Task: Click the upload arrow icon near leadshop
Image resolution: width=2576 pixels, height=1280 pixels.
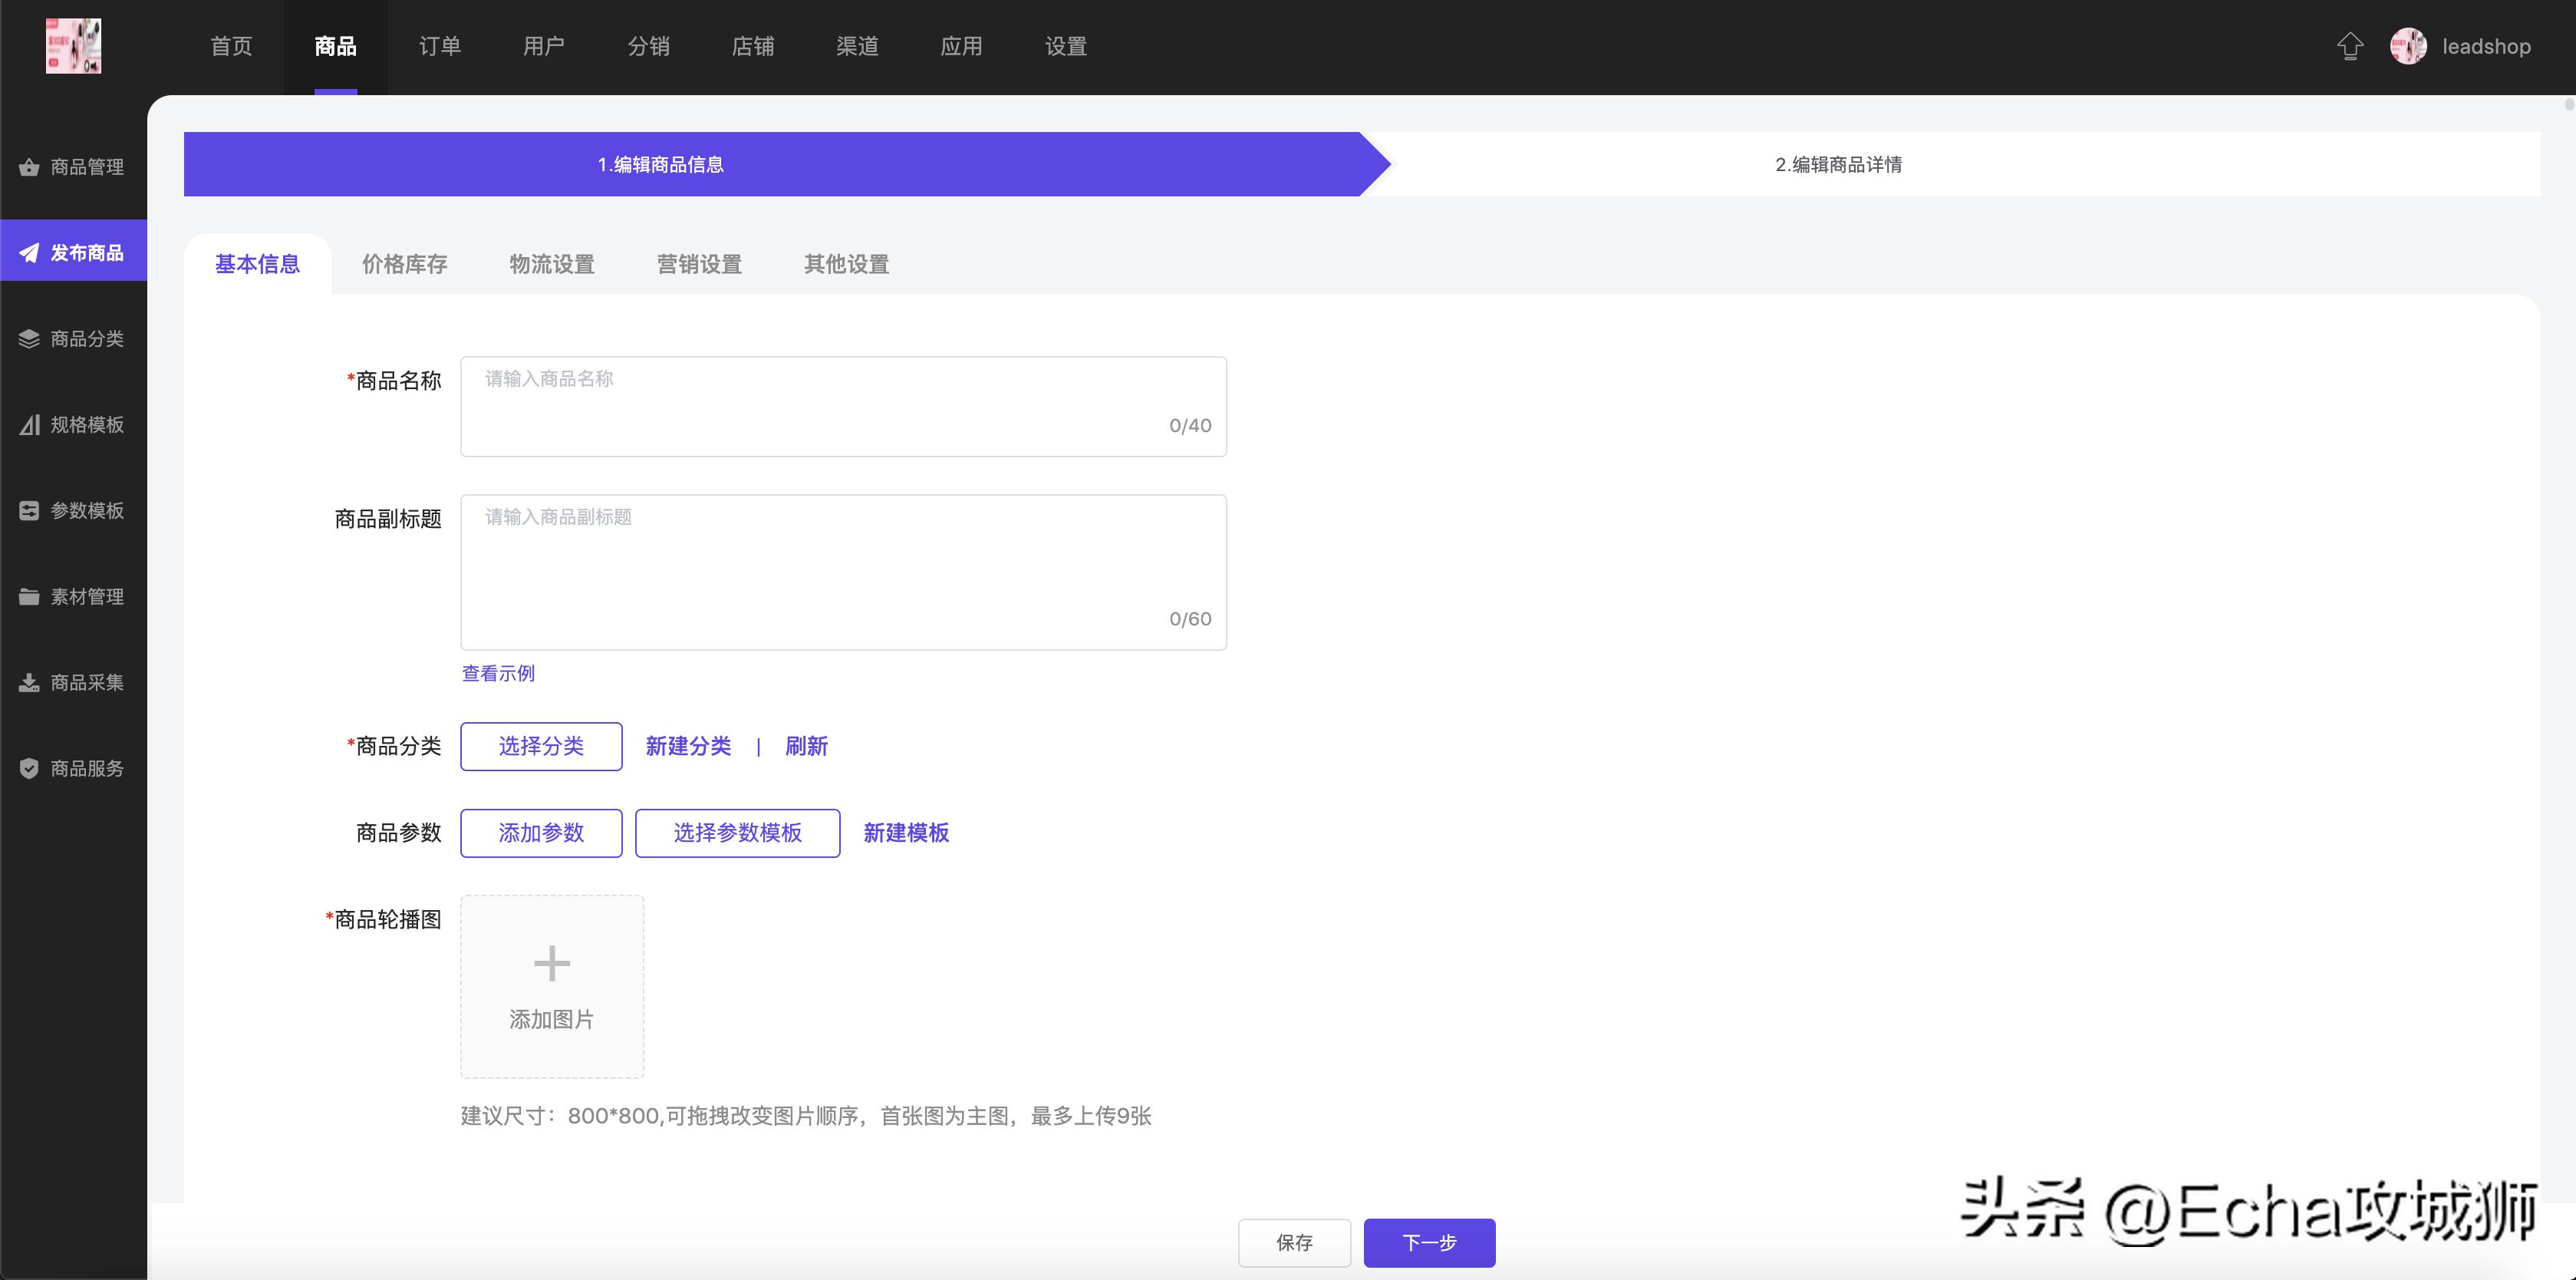Action: (2351, 46)
